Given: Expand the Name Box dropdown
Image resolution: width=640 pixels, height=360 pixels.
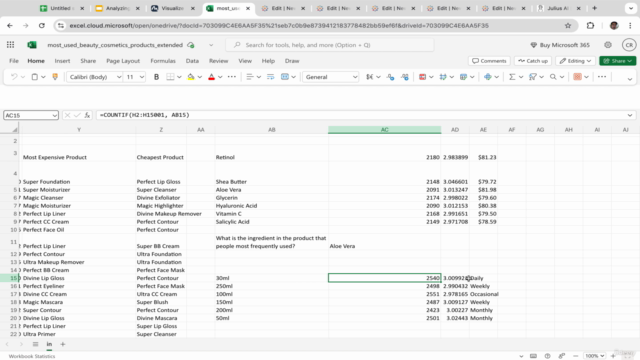Looking at the screenshot, I should 54,116.
